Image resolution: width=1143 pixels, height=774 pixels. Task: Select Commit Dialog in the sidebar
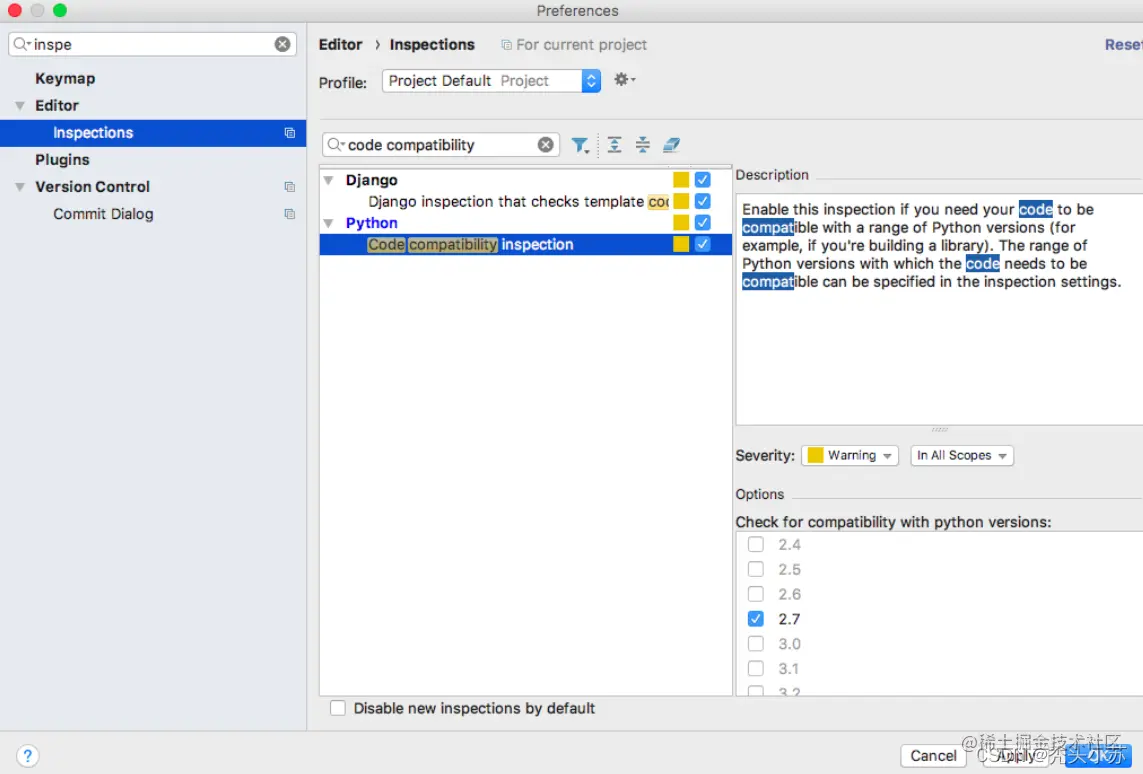pyautogui.click(x=103, y=214)
